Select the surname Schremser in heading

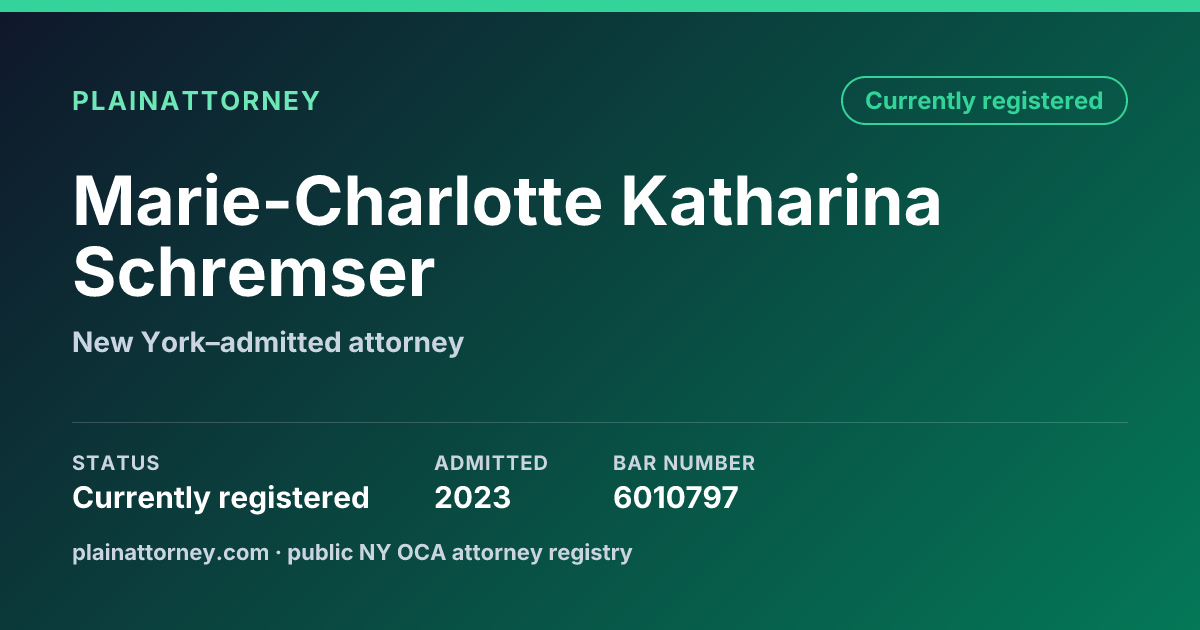[254, 273]
